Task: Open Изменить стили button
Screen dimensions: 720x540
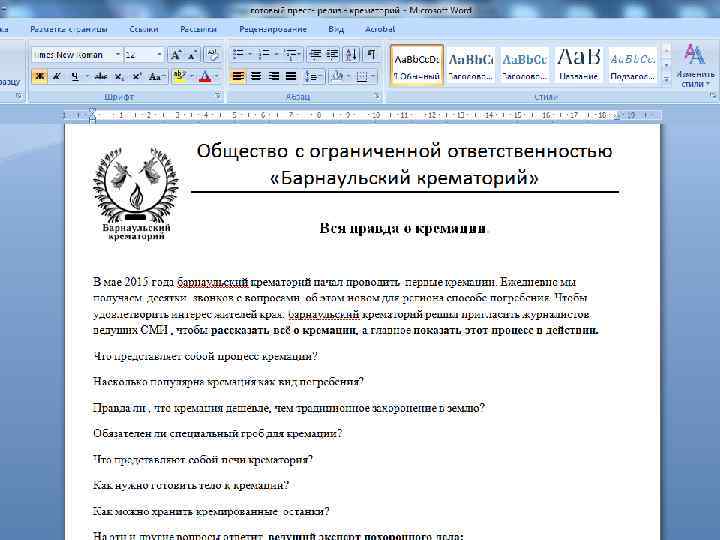Action: pos(695,66)
